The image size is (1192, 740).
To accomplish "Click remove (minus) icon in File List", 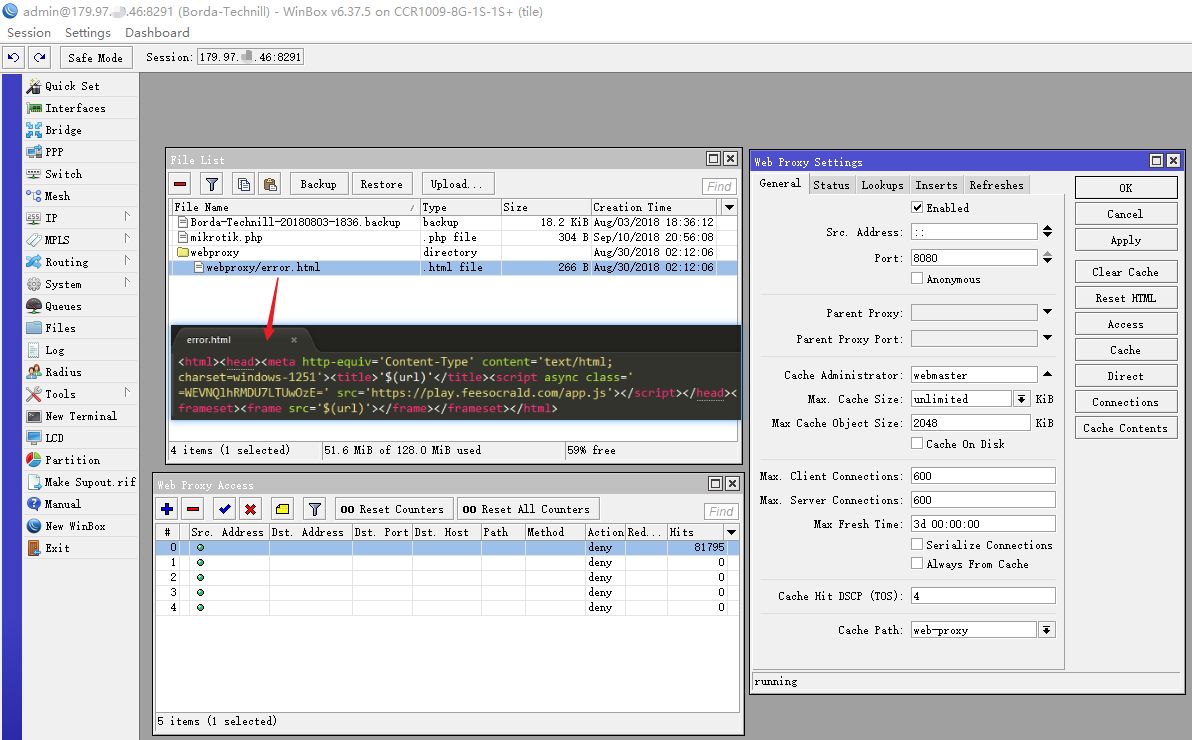I will (x=181, y=184).
